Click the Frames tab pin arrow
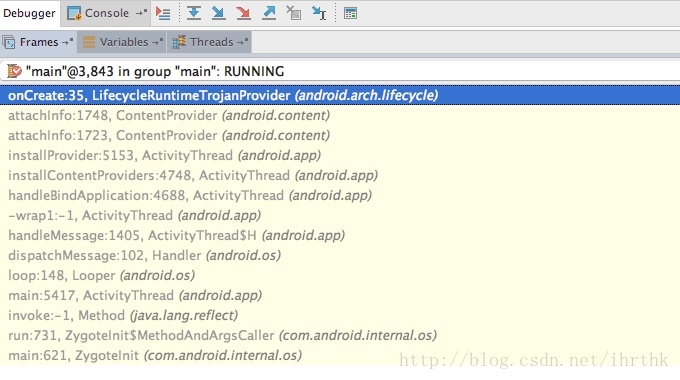 pos(67,42)
